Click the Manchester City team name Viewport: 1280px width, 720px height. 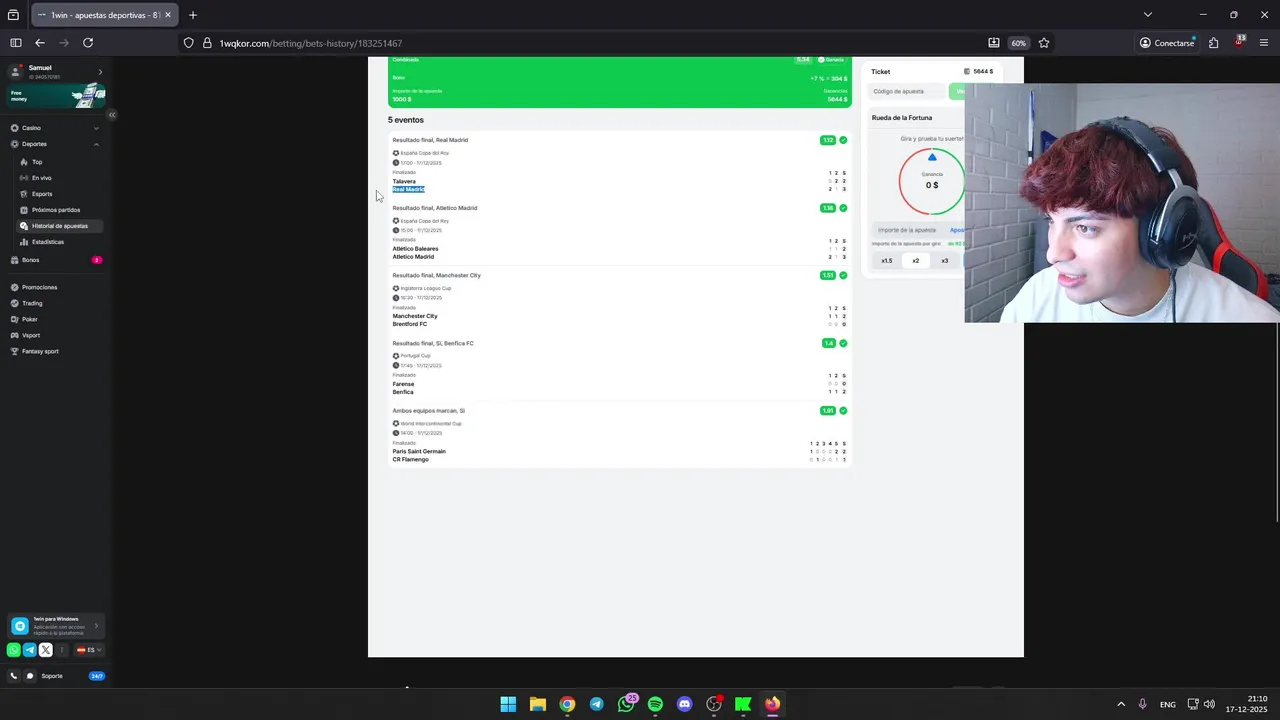[415, 316]
